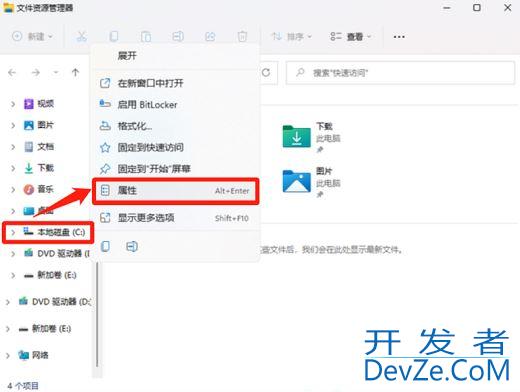Open the 查看 (View) dropdown

[x=350, y=36]
